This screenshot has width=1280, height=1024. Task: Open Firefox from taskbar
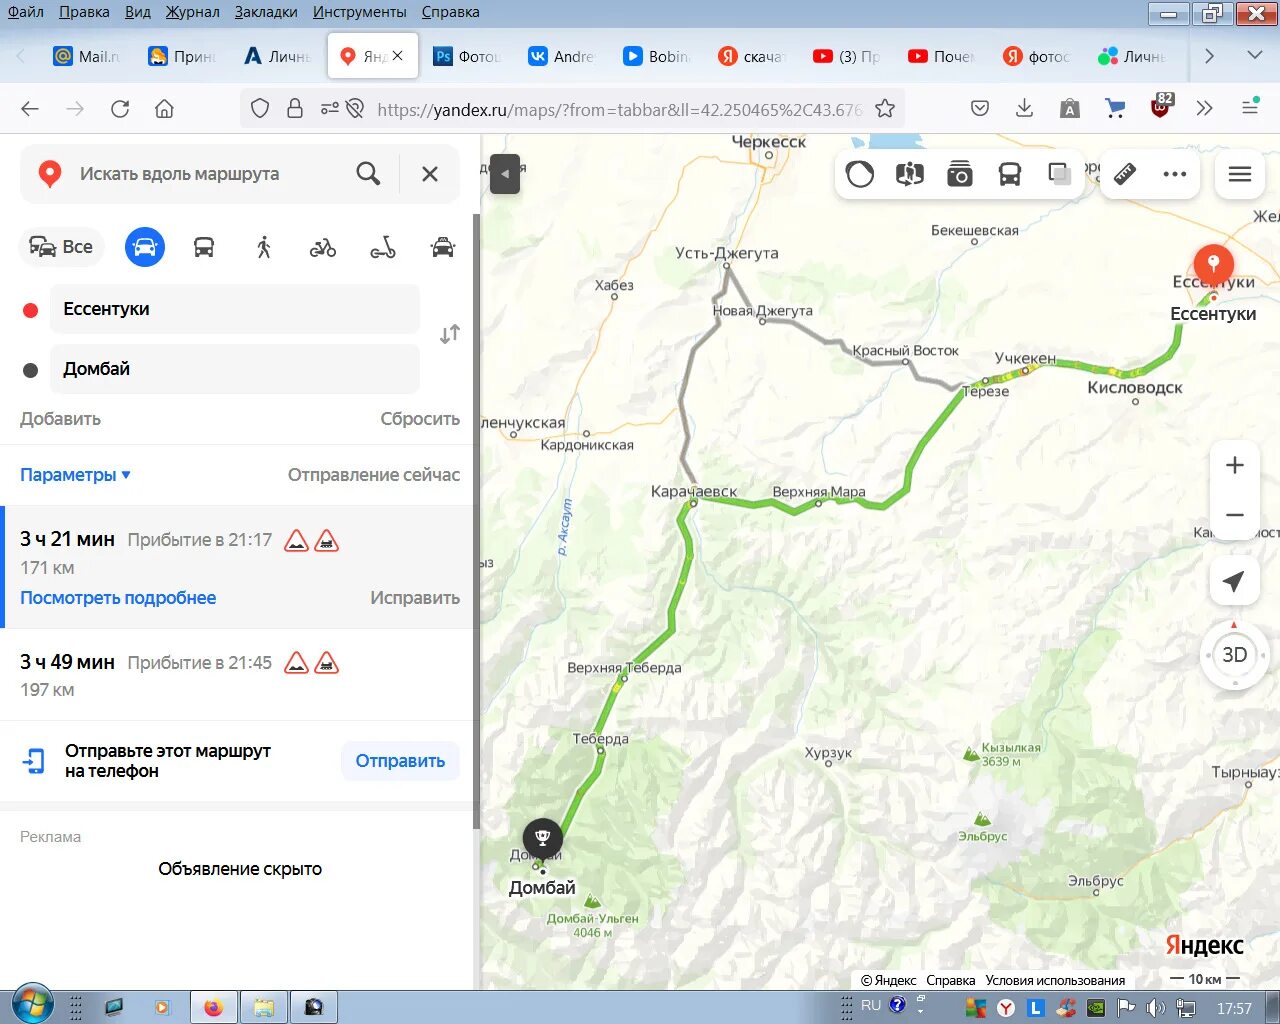click(213, 1007)
